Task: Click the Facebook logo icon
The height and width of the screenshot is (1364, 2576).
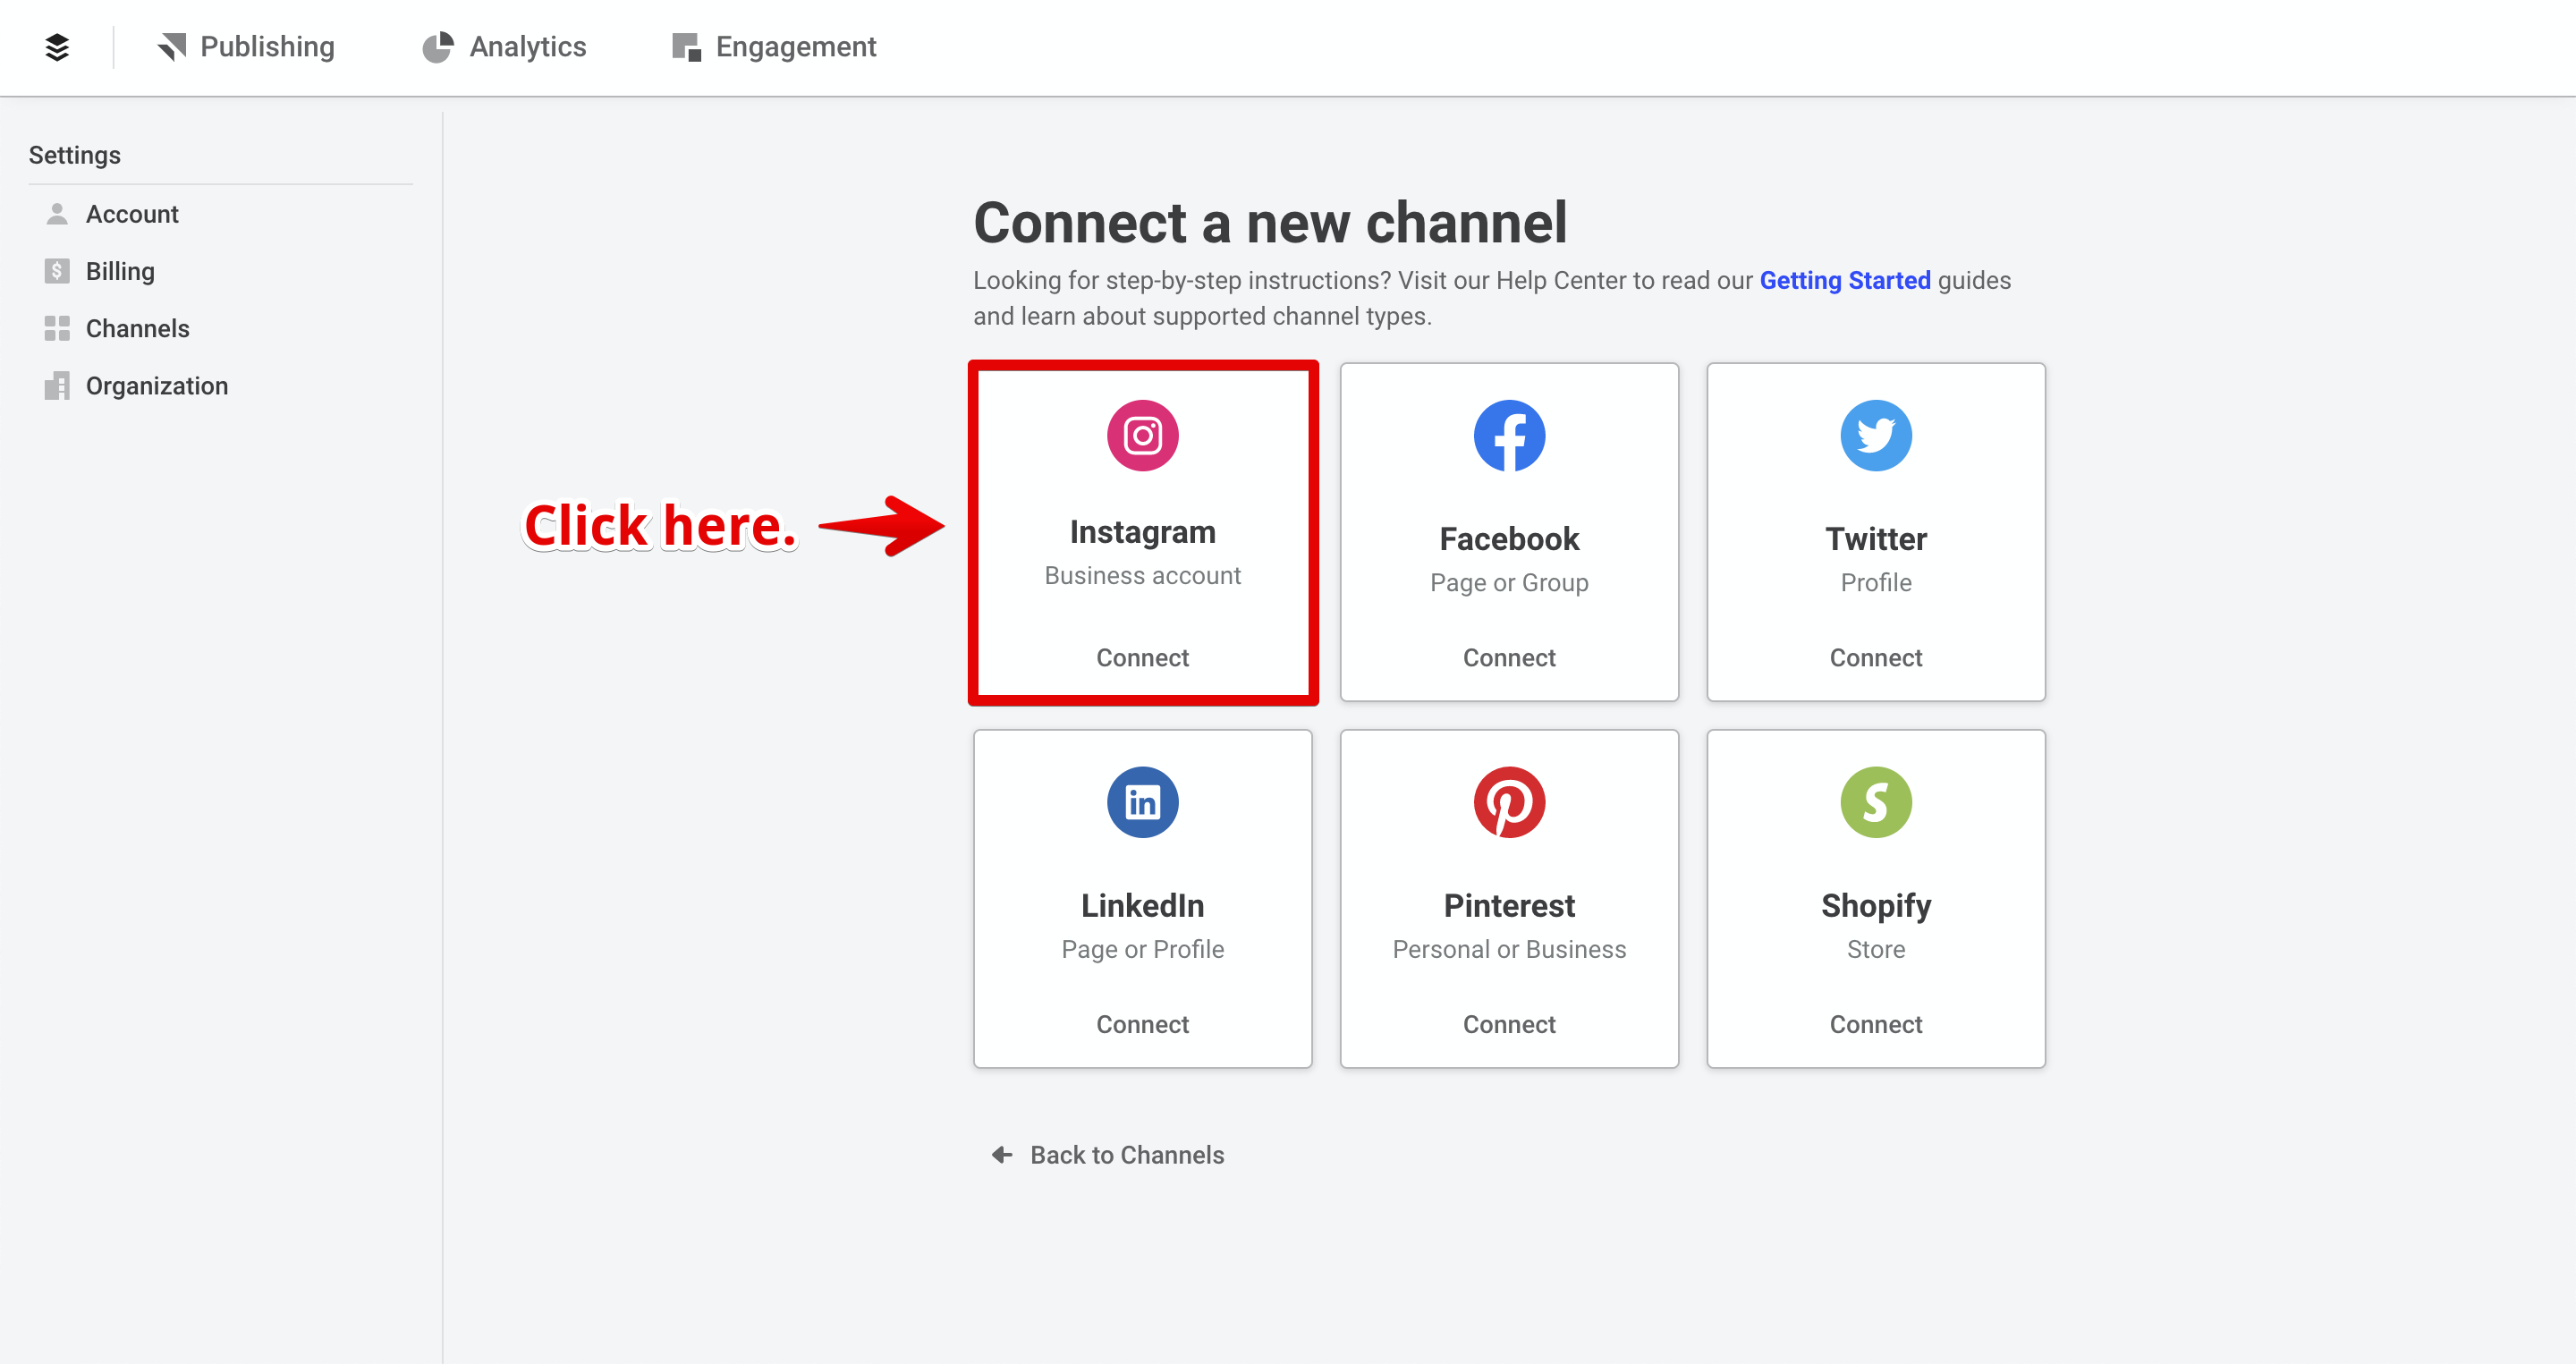Action: [x=1509, y=436]
